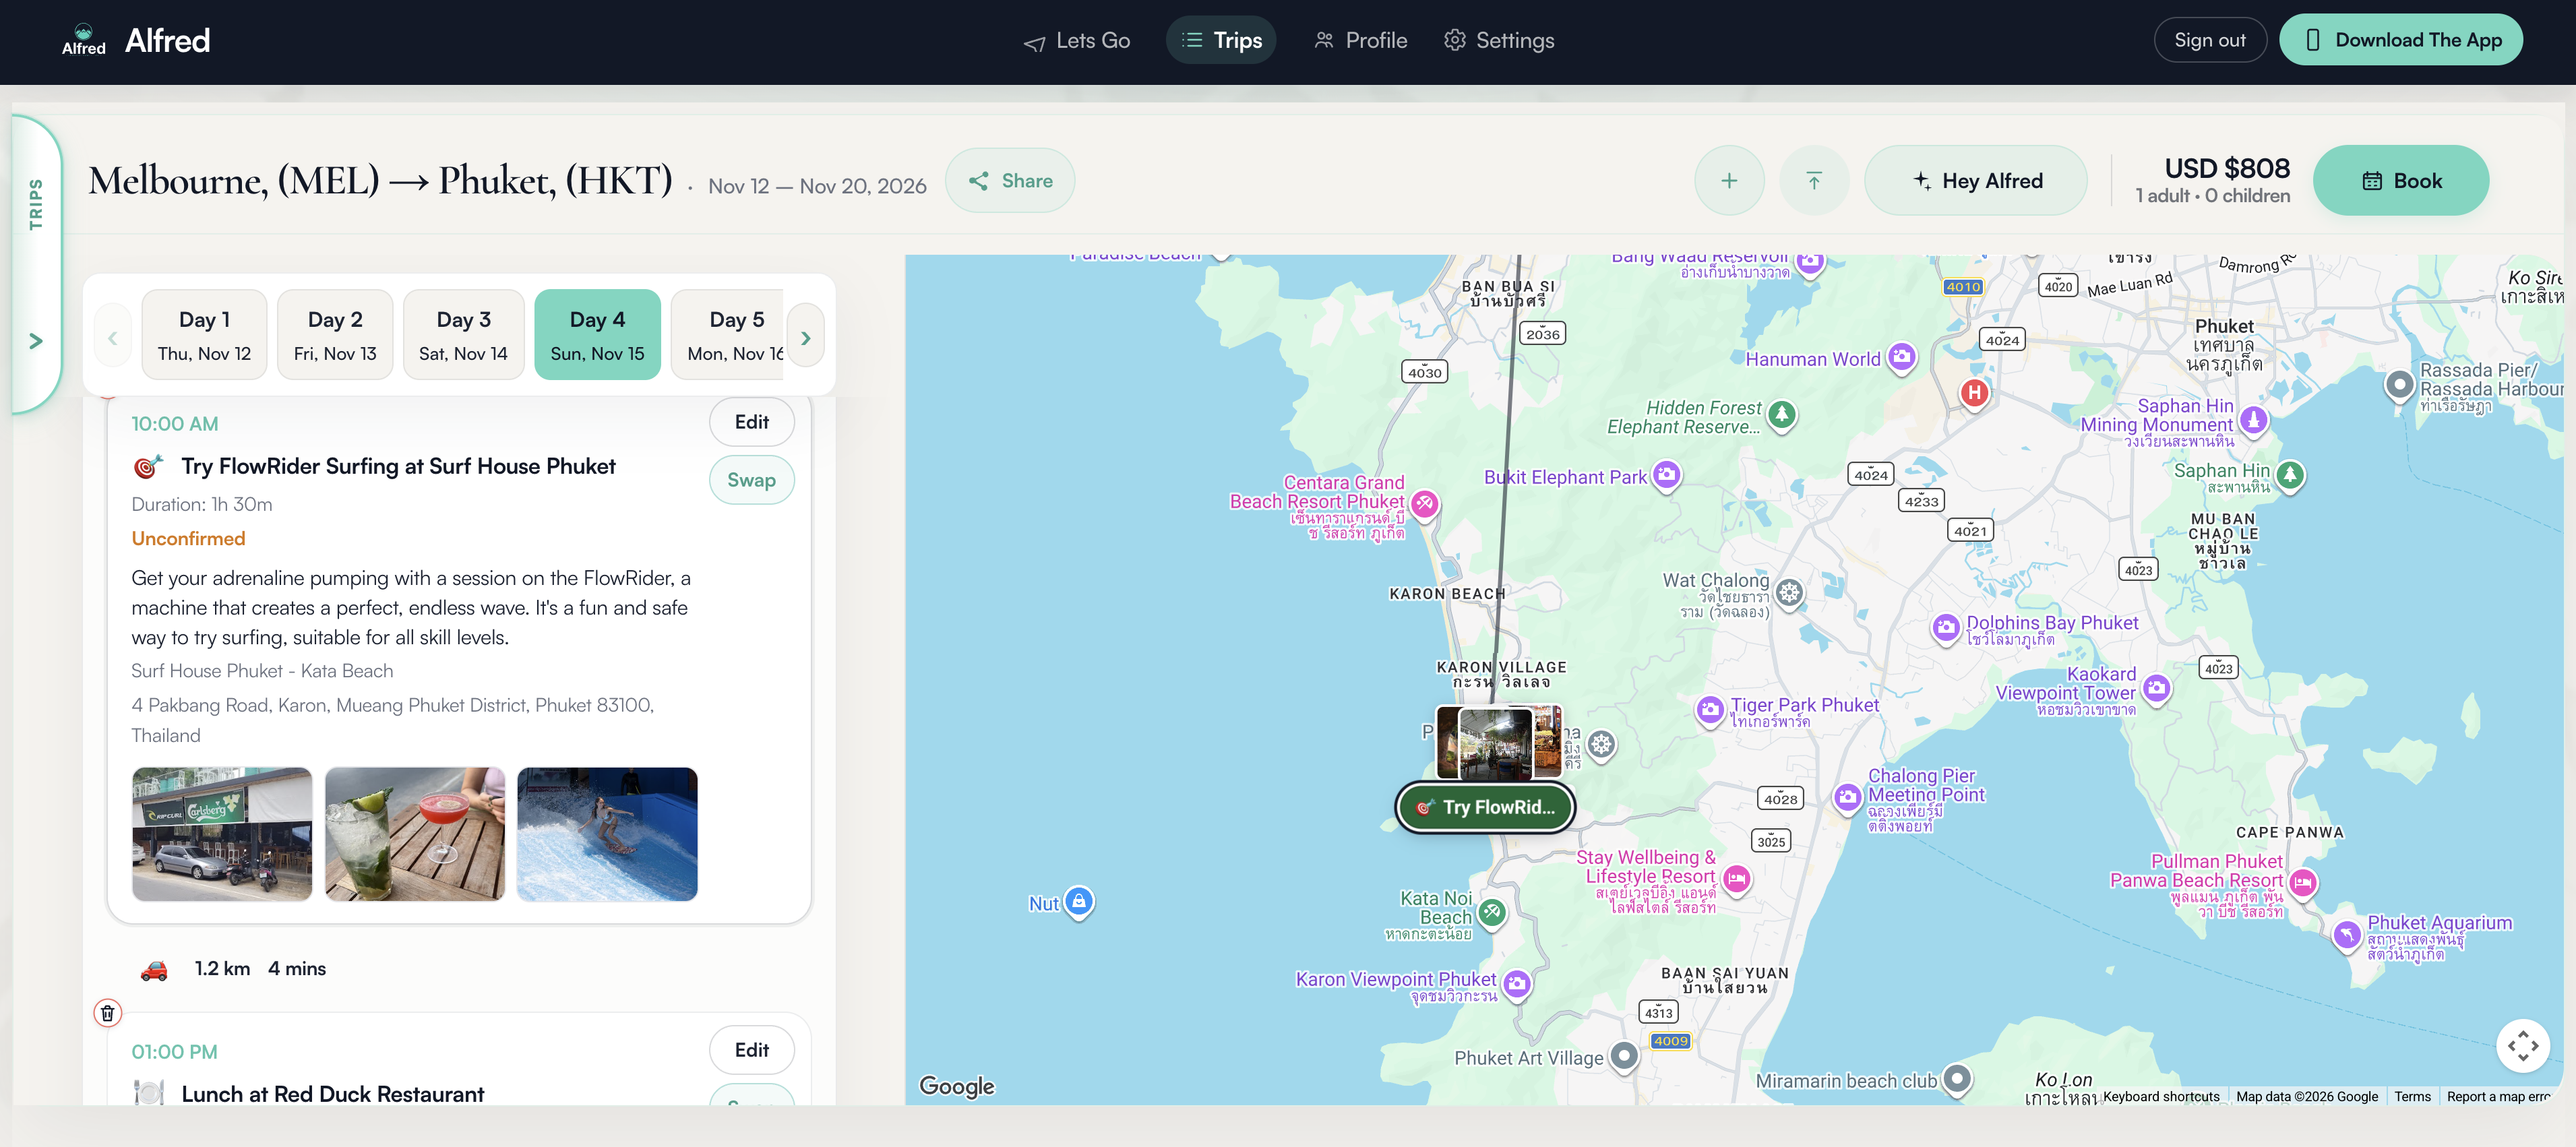
Task: Click Centara Grand Beach Resort pin
Action: tap(1425, 504)
